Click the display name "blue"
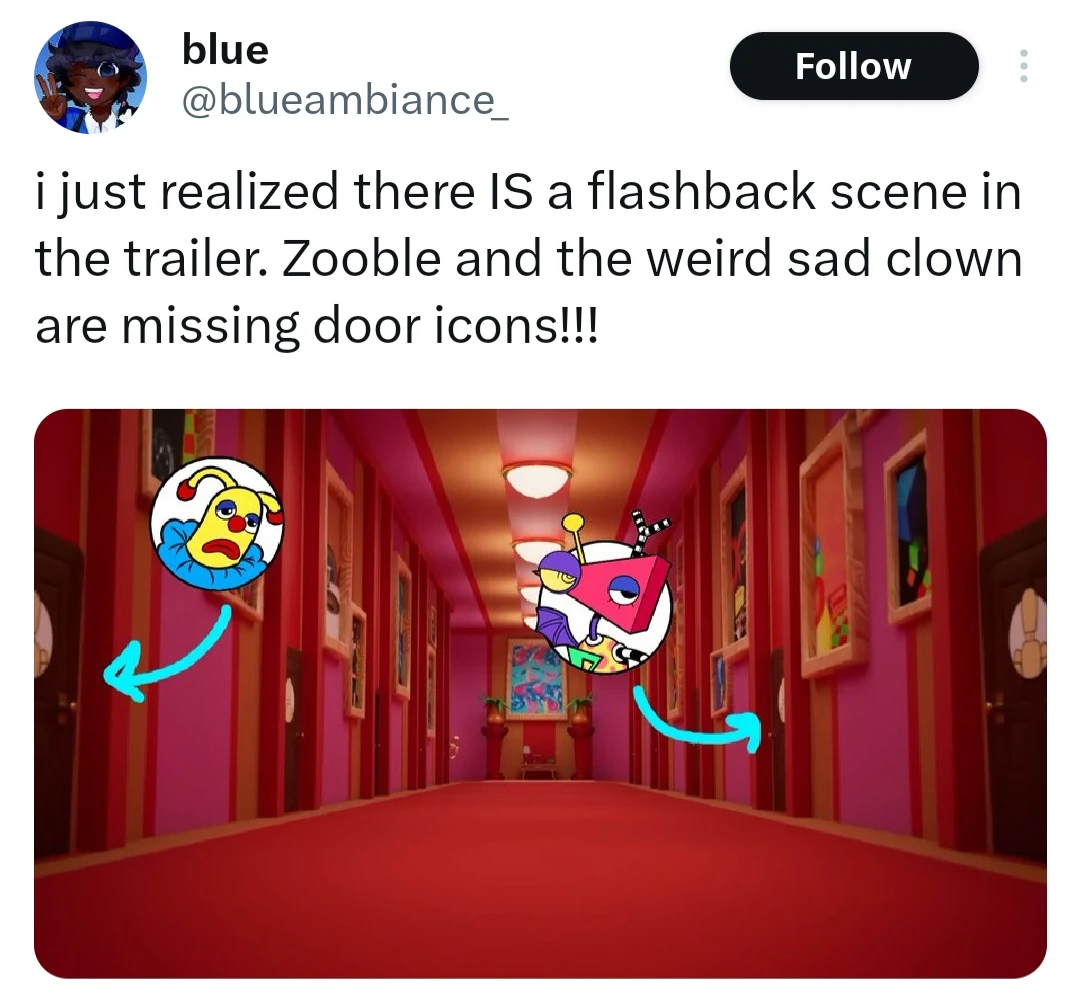 pos(225,50)
